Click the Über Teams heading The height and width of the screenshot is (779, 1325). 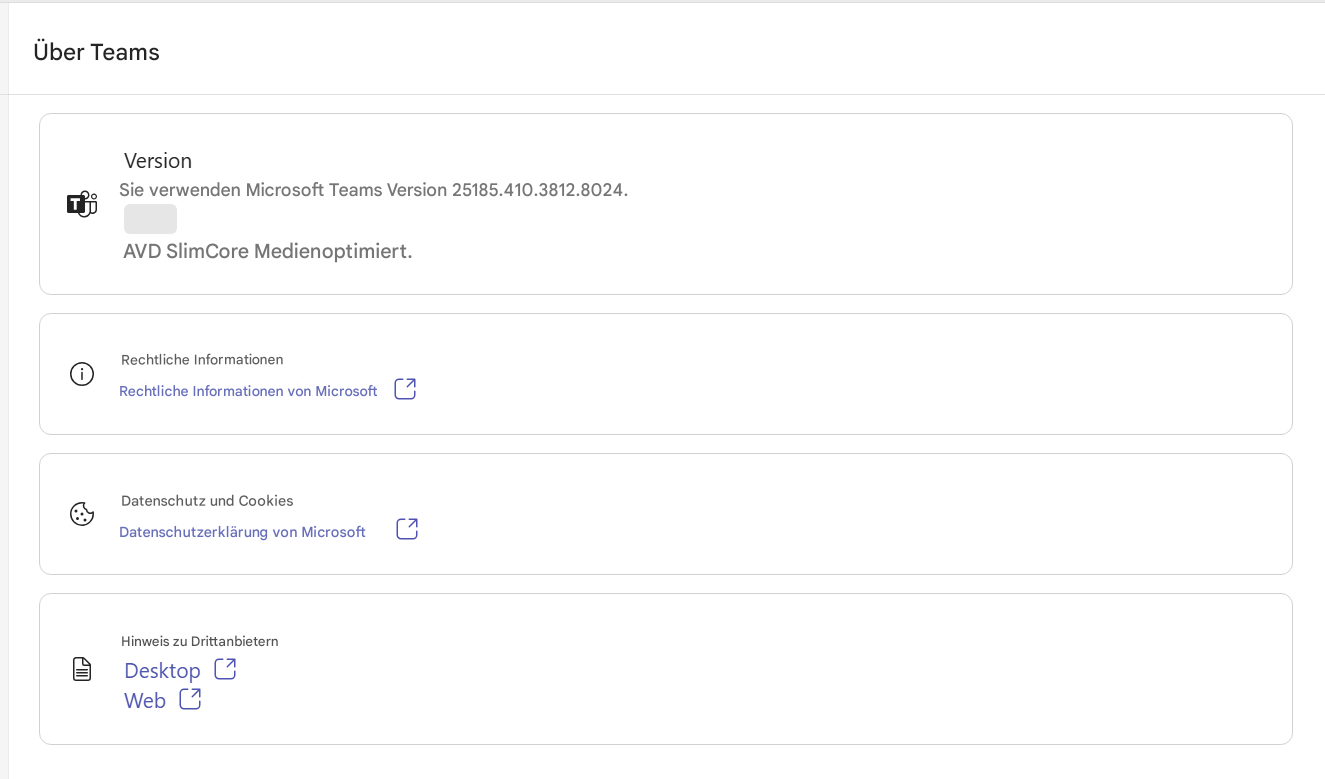pos(97,52)
